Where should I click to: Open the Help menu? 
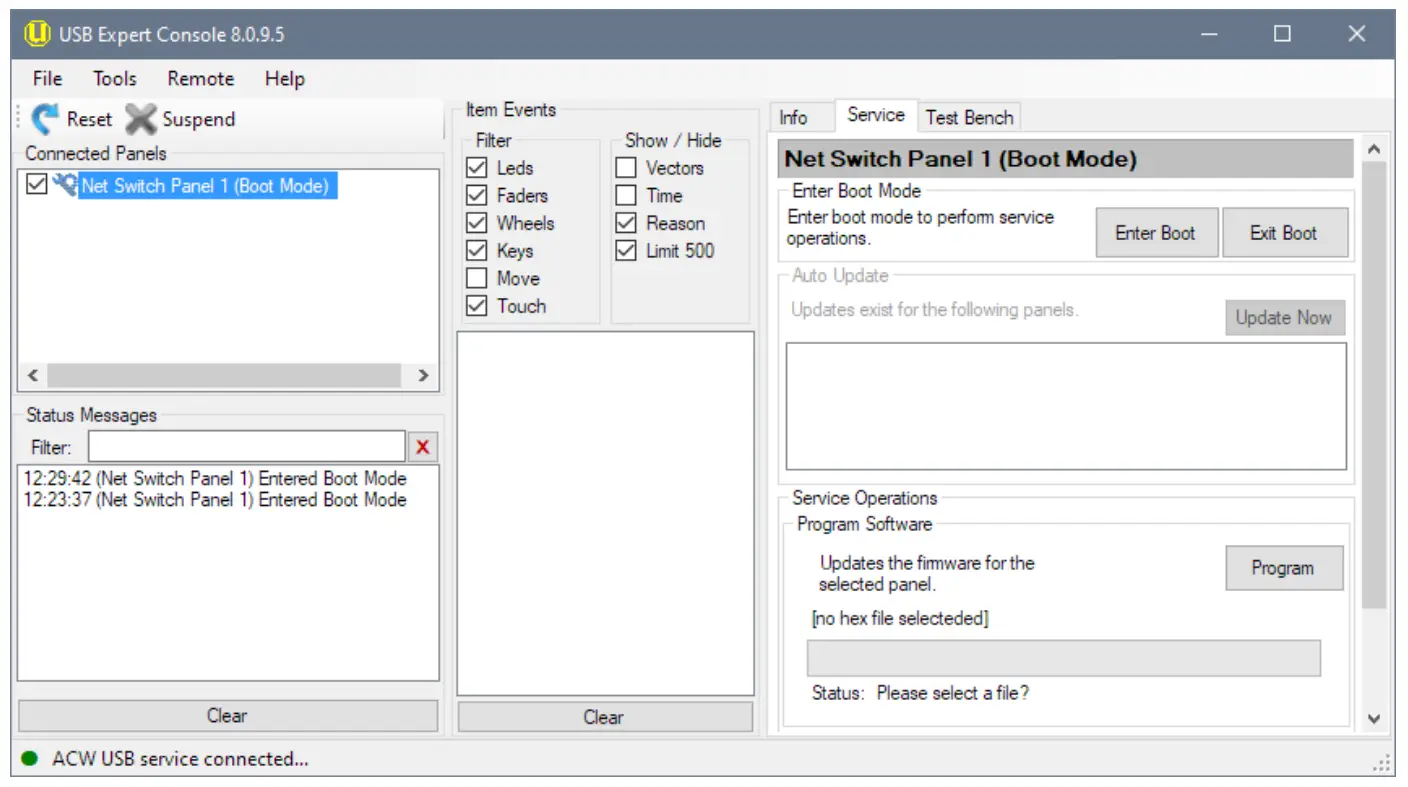click(285, 79)
